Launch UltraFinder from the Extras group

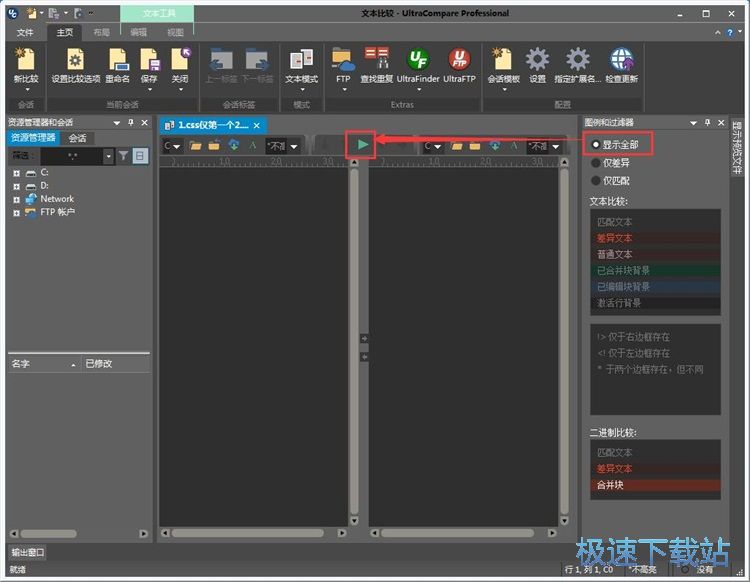(x=418, y=62)
